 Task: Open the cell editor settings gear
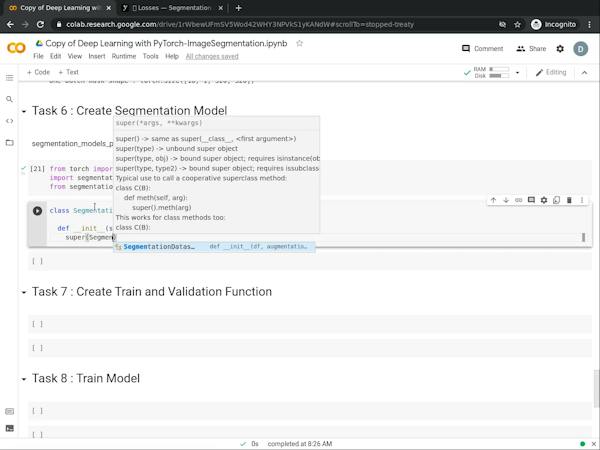pos(544,200)
